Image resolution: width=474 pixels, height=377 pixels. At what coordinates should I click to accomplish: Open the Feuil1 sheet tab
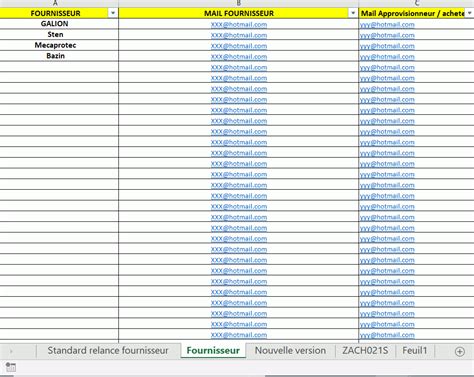[x=415, y=351]
